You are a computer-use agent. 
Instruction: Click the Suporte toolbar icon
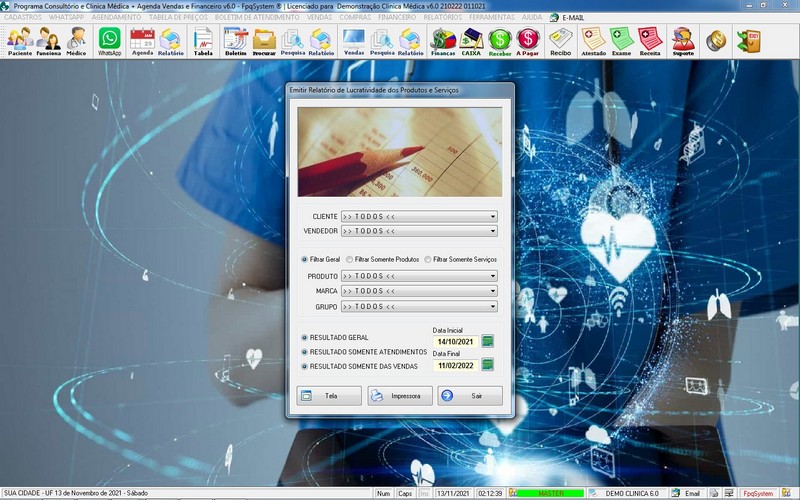[683, 40]
